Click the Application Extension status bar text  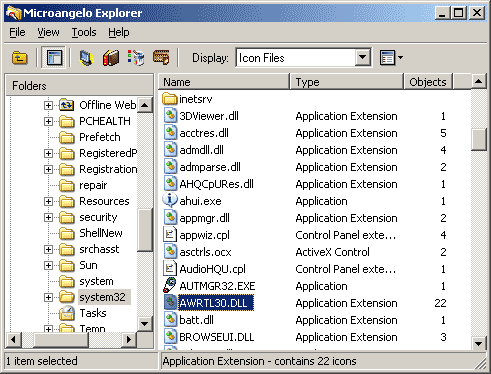pyautogui.click(x=259, y=361)
